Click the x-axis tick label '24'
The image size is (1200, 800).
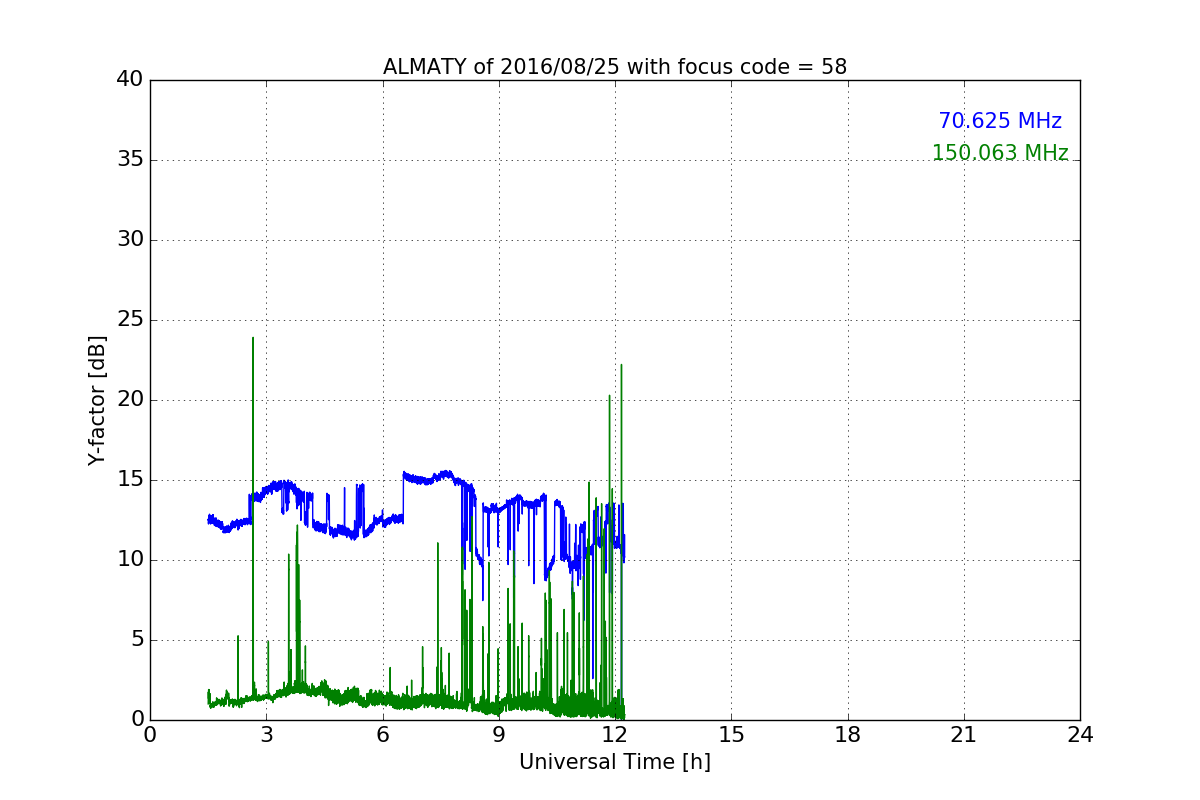coord(1080,735)
